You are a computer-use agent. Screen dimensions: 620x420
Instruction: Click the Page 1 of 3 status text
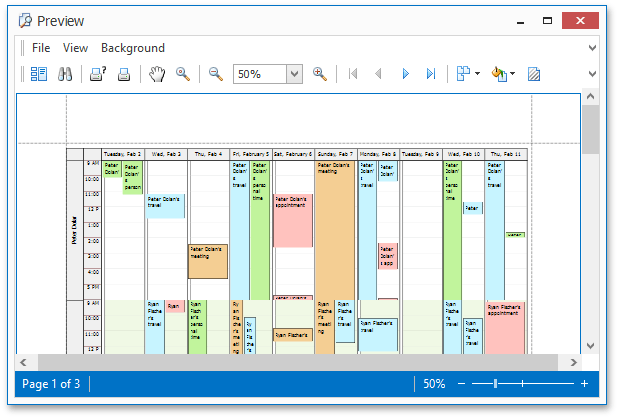tap(51, 384)
